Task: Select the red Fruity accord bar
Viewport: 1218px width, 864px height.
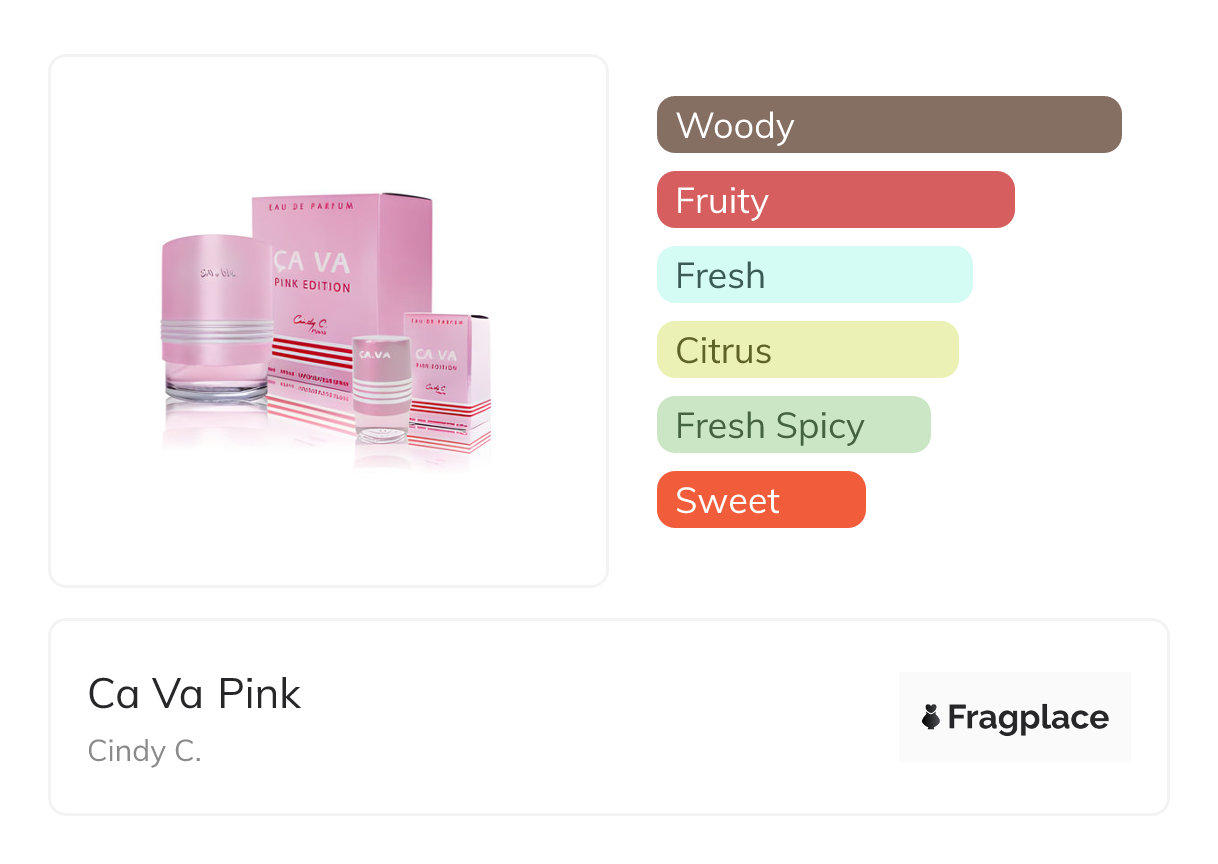Action: [x=835, y=200]
